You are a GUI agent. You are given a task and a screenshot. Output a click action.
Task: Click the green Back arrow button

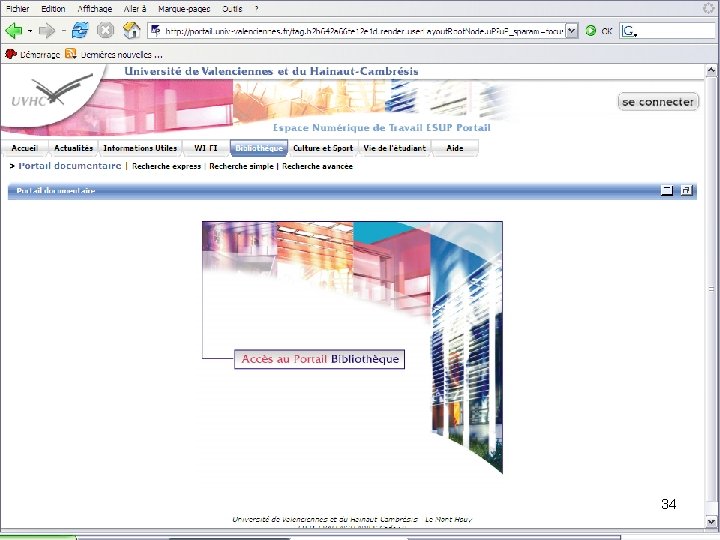(13, 31)
